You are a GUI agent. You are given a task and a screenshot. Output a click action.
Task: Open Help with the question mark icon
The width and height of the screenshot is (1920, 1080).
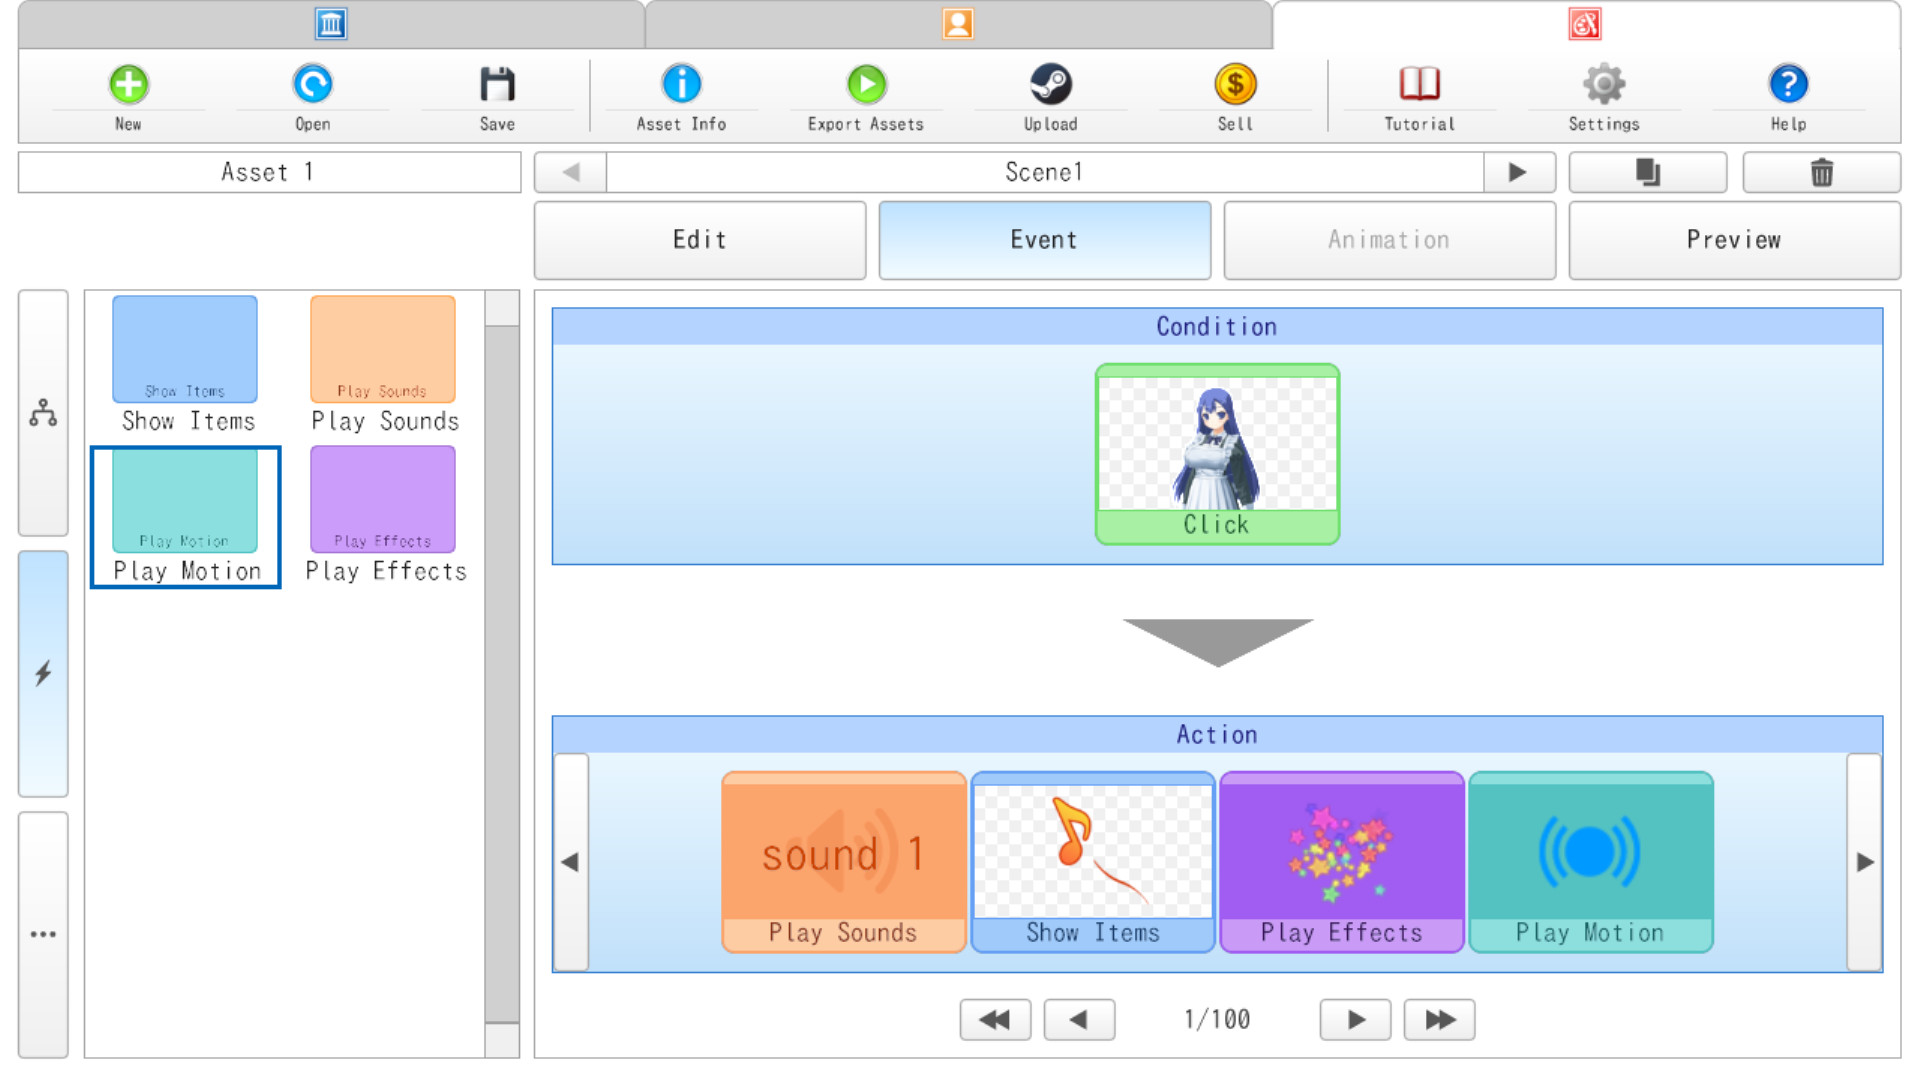pos(1788,95)
